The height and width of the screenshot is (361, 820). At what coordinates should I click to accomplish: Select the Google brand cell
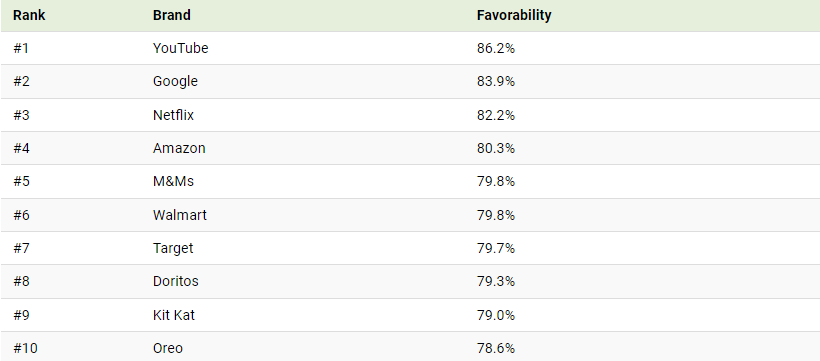(175, 82)
